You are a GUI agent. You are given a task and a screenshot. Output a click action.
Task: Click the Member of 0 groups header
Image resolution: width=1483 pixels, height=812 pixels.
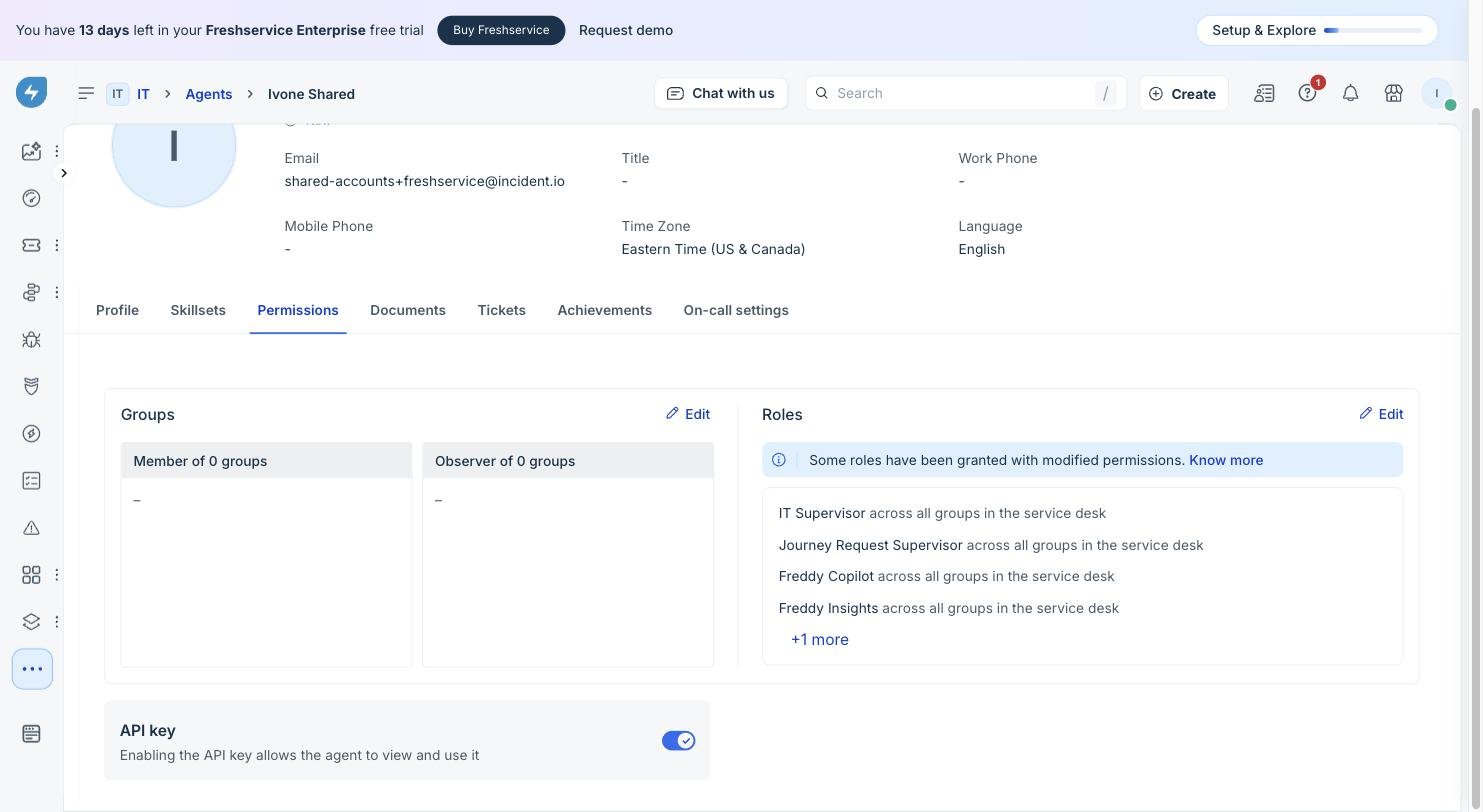pyautogui.click(x=266, y=461)
